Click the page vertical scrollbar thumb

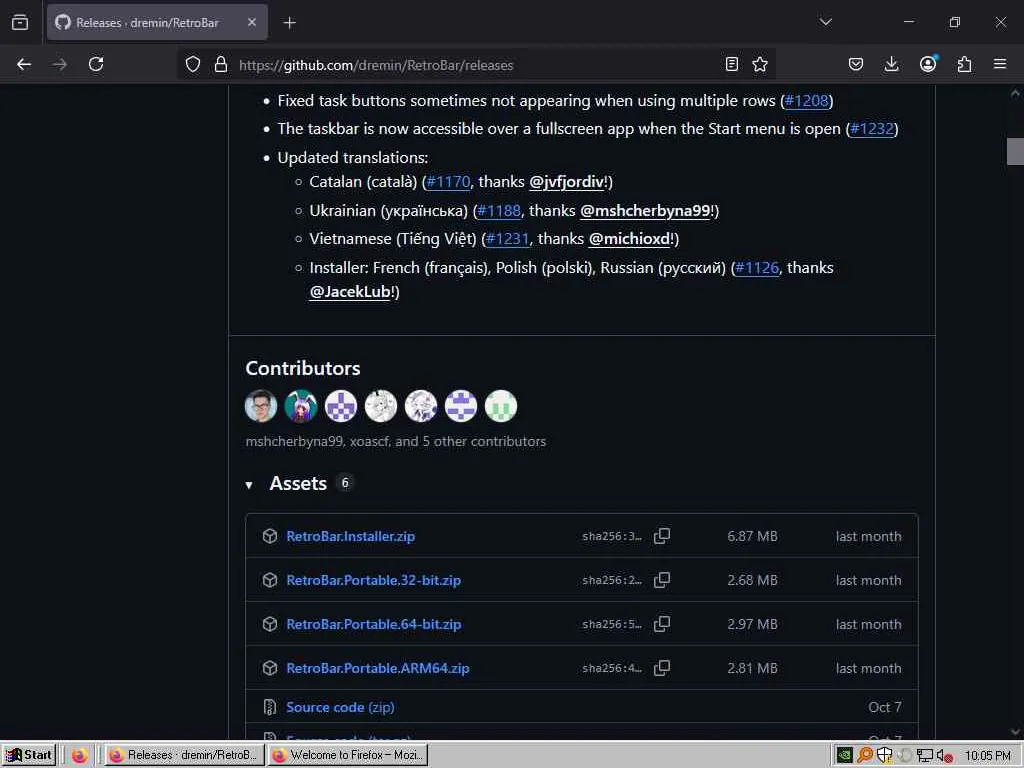click(x=1015, y=152)
